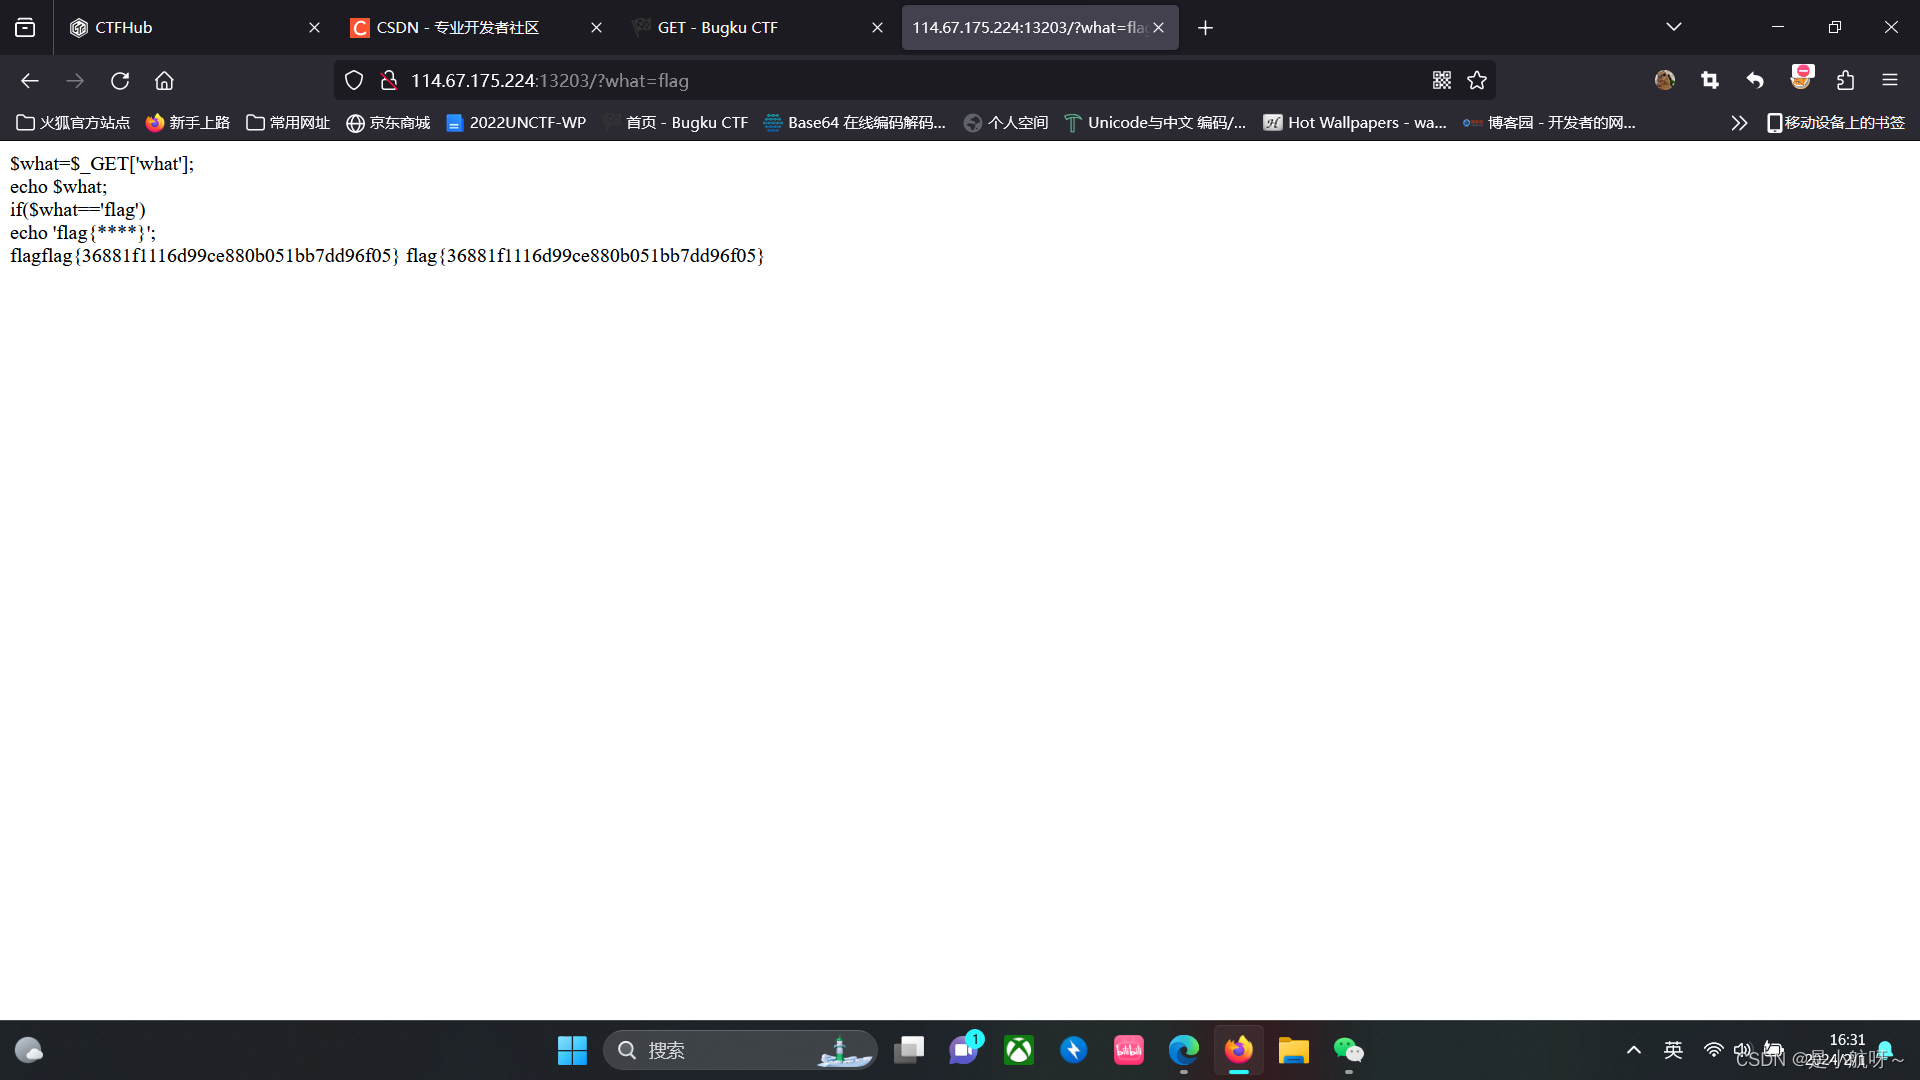Open the QR code generator icon
The height and width of the screenshot is (1080, 1920).
pyautogui.click(x=1441, y=81)
